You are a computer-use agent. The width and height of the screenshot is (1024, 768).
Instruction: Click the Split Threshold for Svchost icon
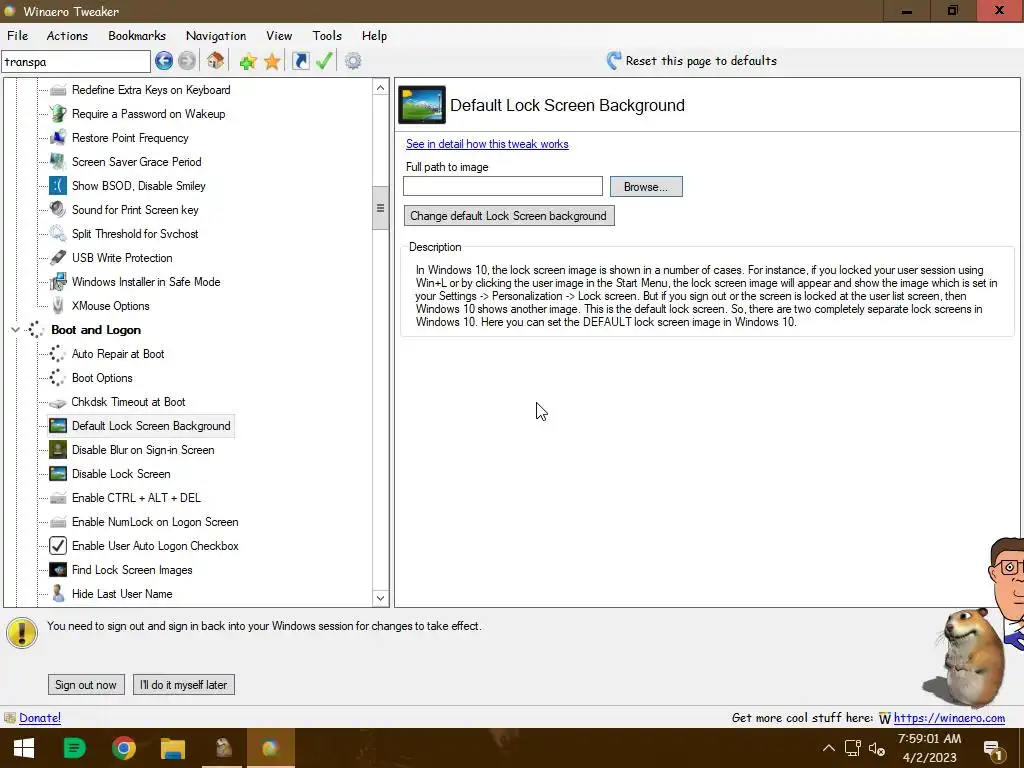point(58,234)
